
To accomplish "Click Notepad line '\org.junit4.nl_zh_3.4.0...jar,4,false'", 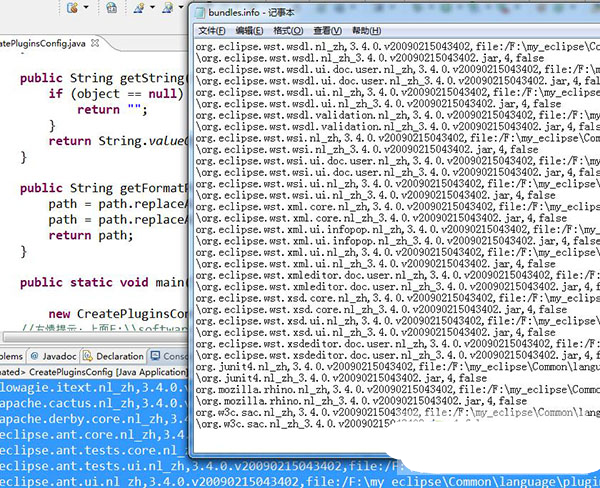I will coord(341,378).
